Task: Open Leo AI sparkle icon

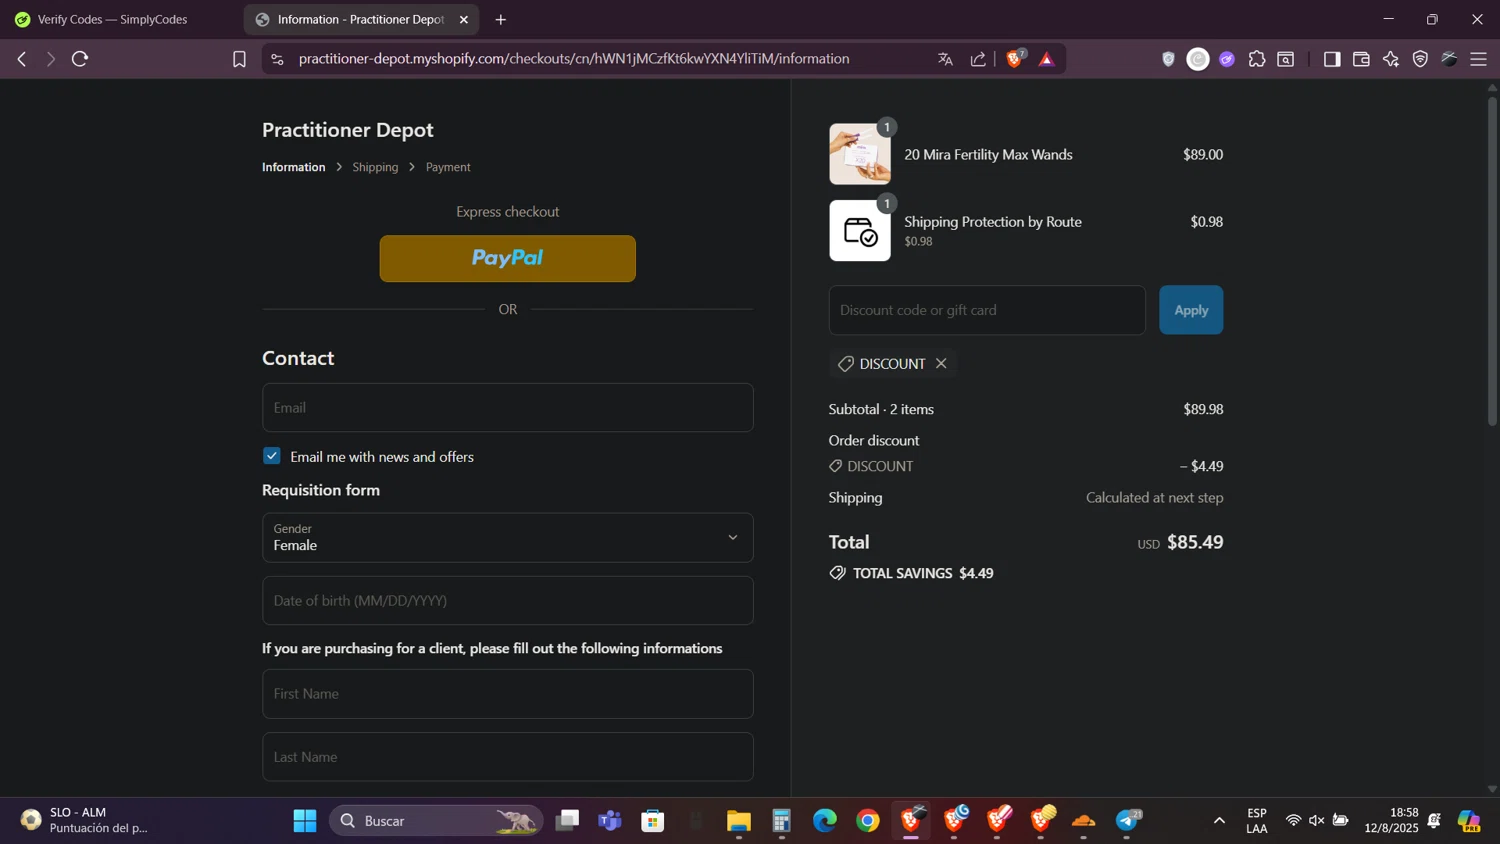Action: [x=1391, y=59]
